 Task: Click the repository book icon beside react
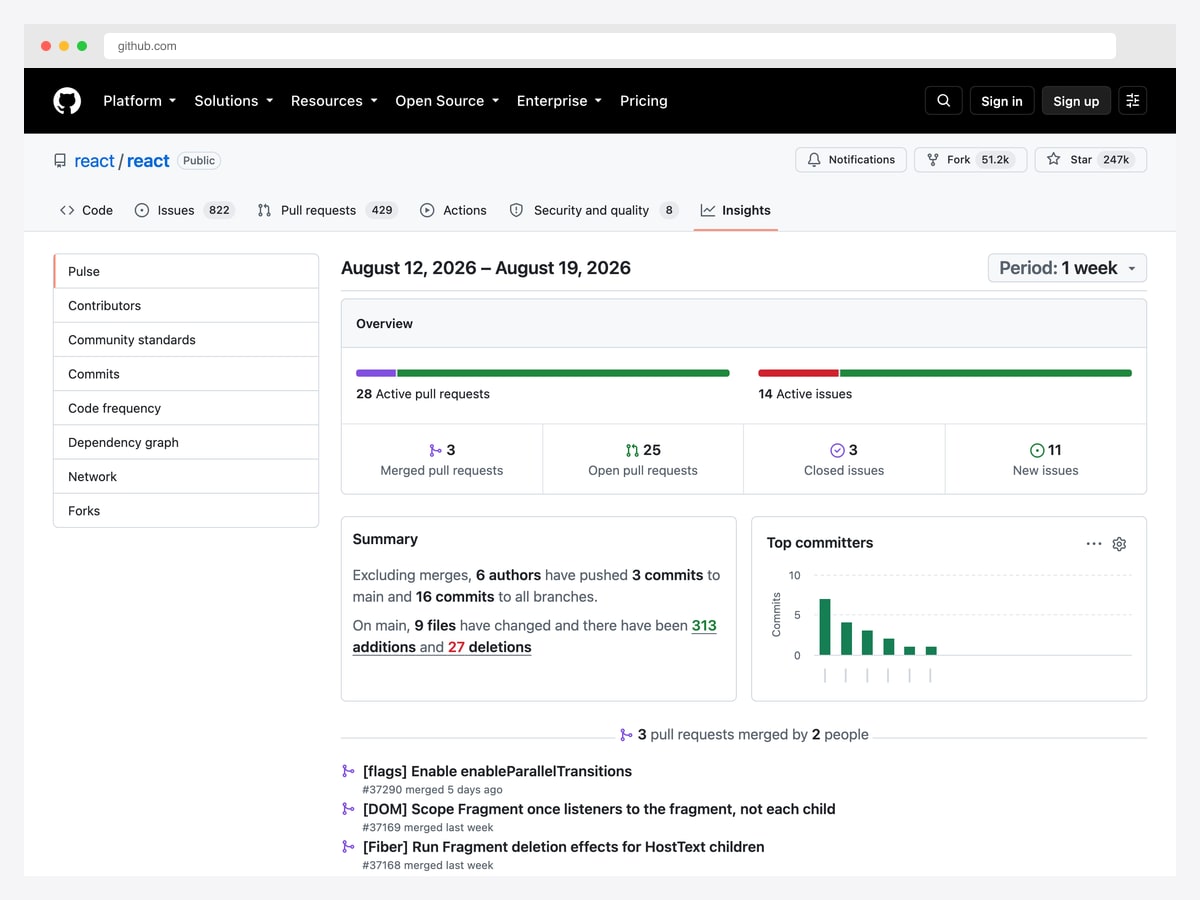60,161
